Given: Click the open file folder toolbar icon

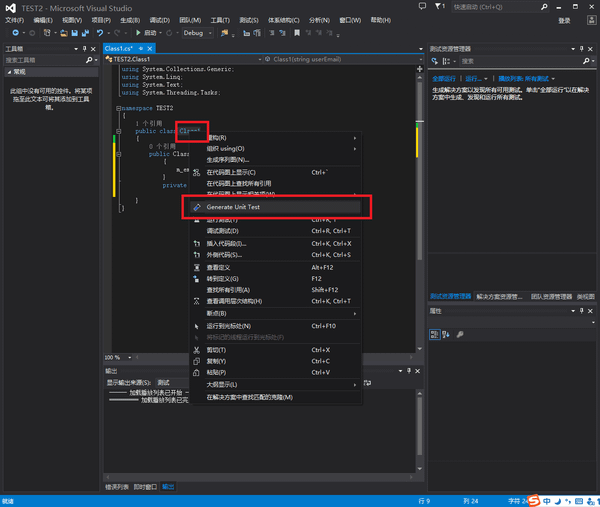Looking at the screenshot, I should pyautogui.click(x=64, y=33).
